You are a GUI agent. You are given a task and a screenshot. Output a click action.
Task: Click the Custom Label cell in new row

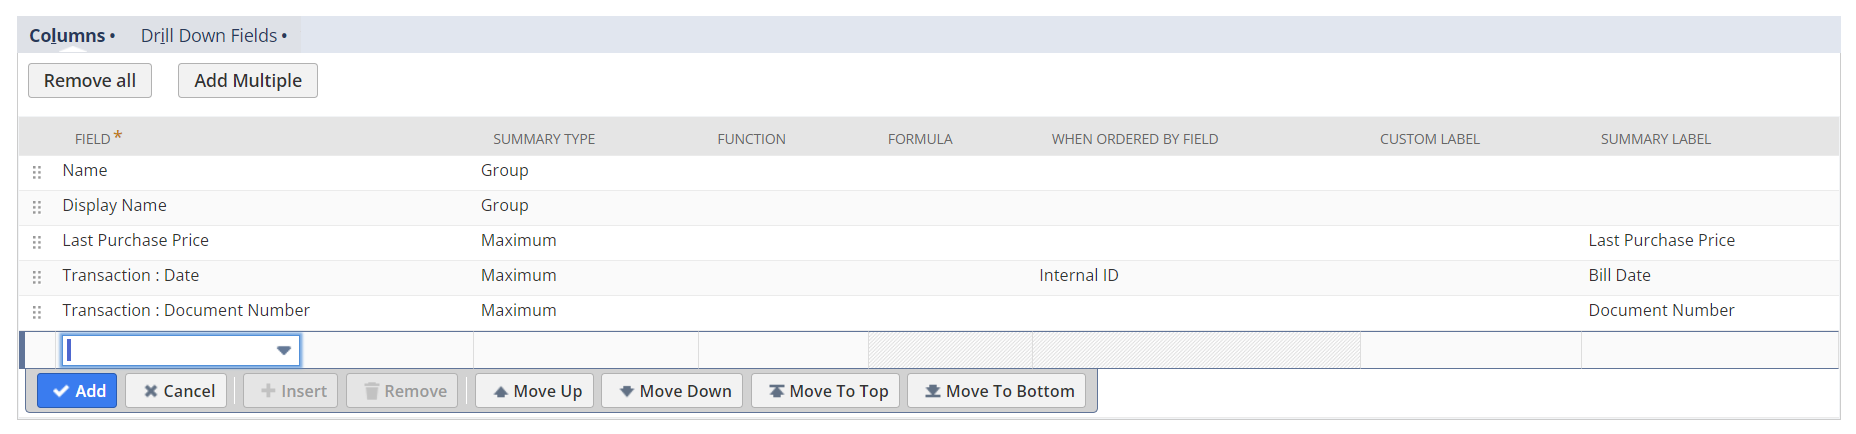click(1470, 350)
